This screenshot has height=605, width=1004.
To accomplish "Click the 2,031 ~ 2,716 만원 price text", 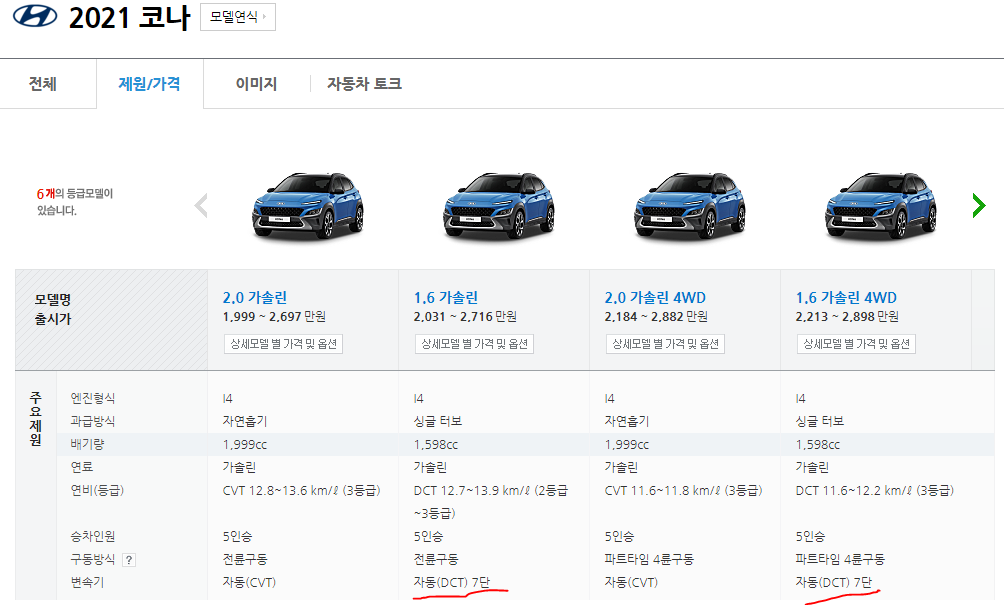I will (x=466, y=317).
